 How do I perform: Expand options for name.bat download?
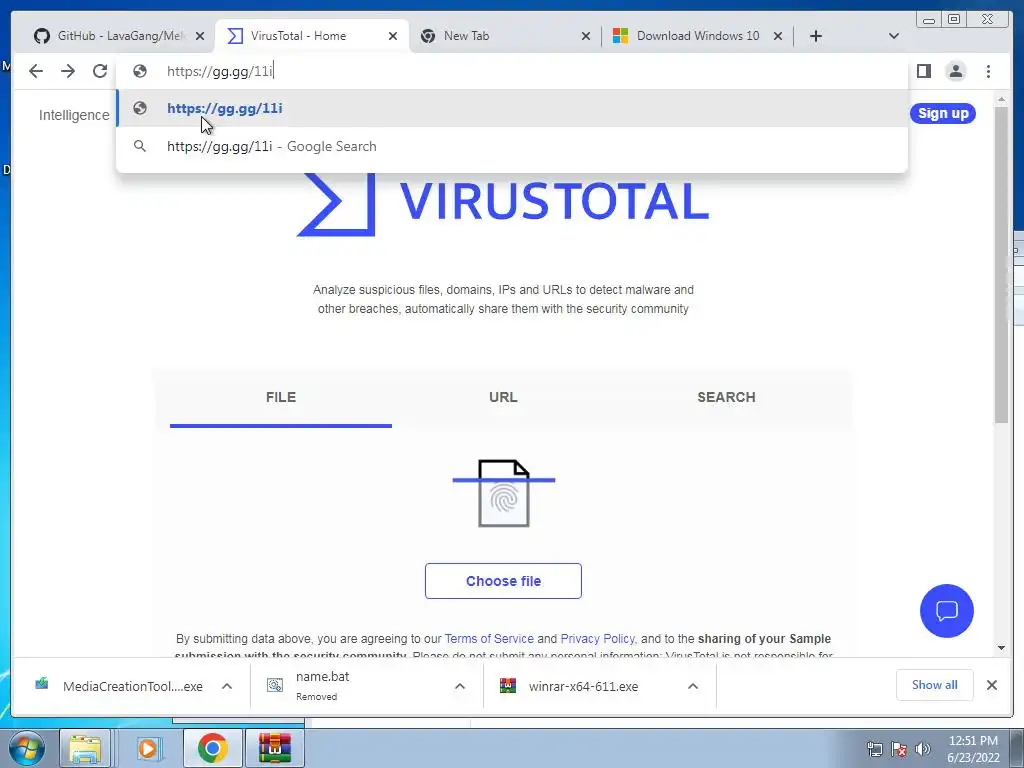pos(460,686)
